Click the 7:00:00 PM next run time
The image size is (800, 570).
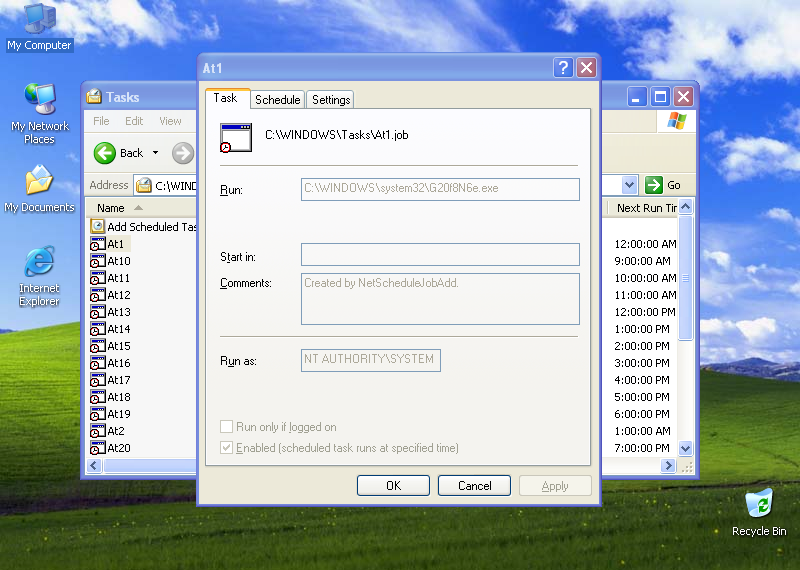(642, 448)
